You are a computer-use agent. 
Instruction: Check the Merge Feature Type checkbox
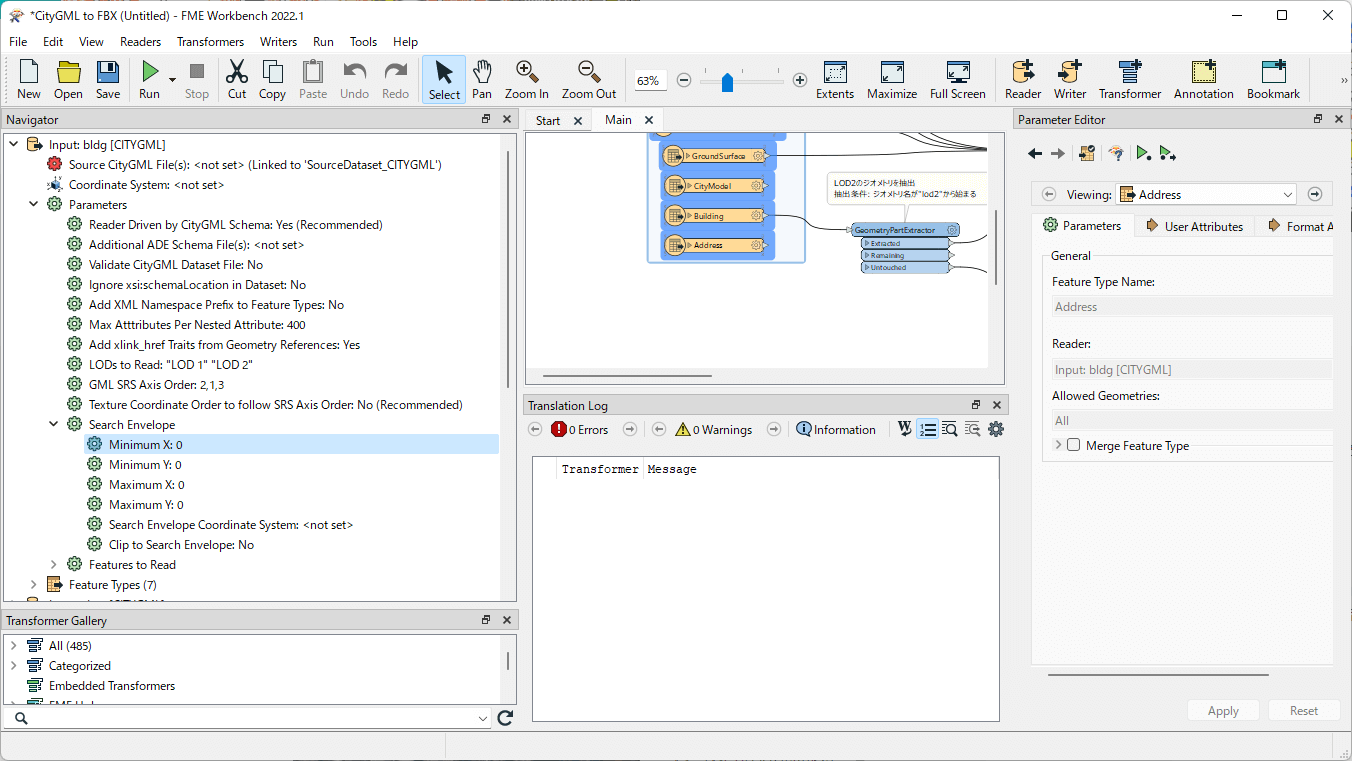click(1074, 445)
